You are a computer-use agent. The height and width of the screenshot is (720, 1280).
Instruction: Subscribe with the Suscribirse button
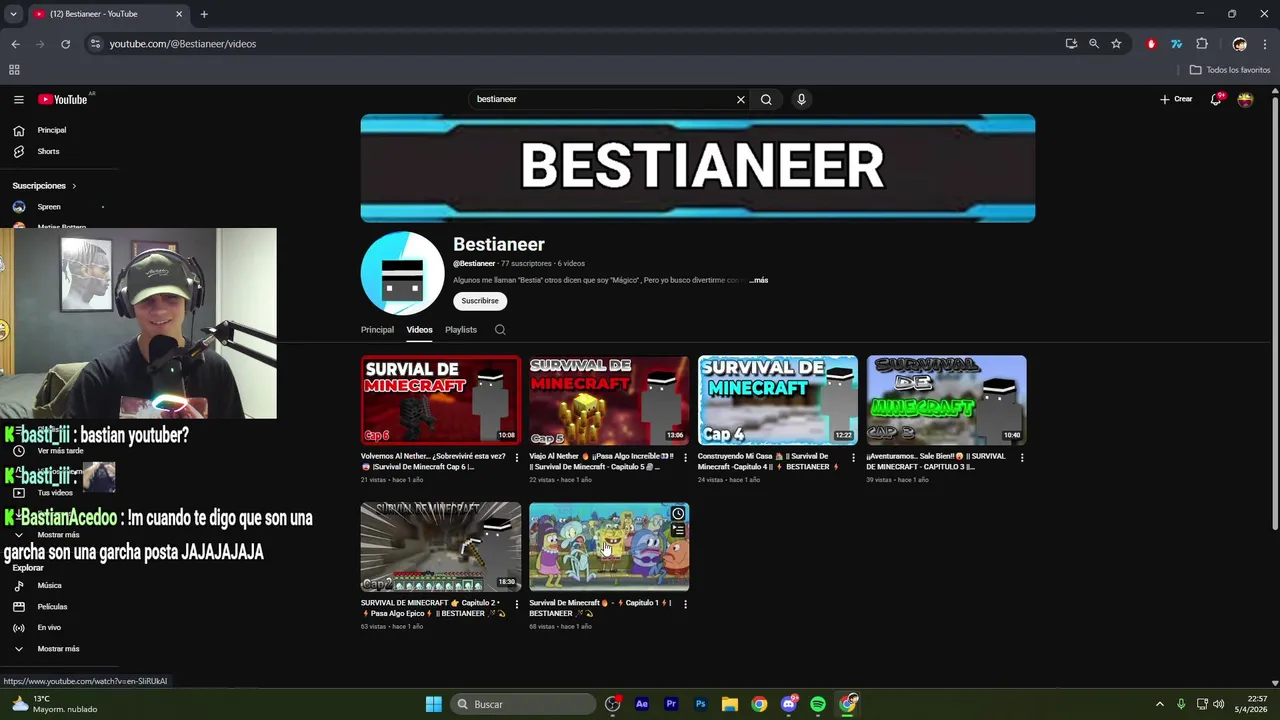pos(480,301)
